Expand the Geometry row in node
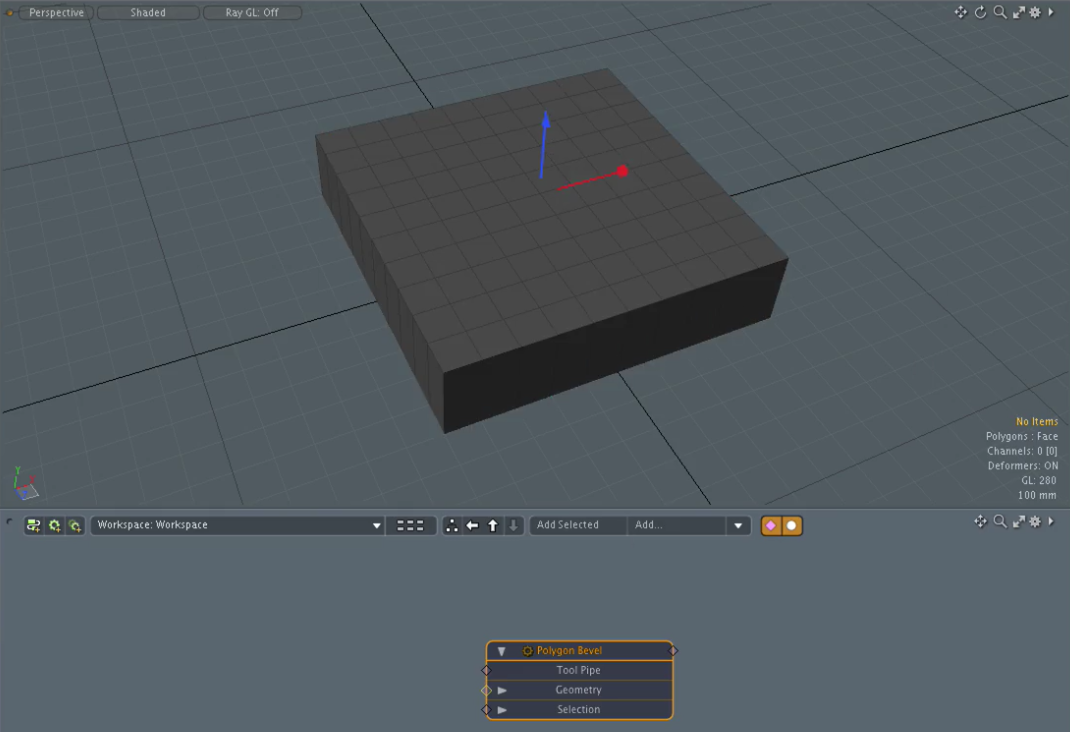This screenshot has width=1070, height=732. click(x=503, y=690)
